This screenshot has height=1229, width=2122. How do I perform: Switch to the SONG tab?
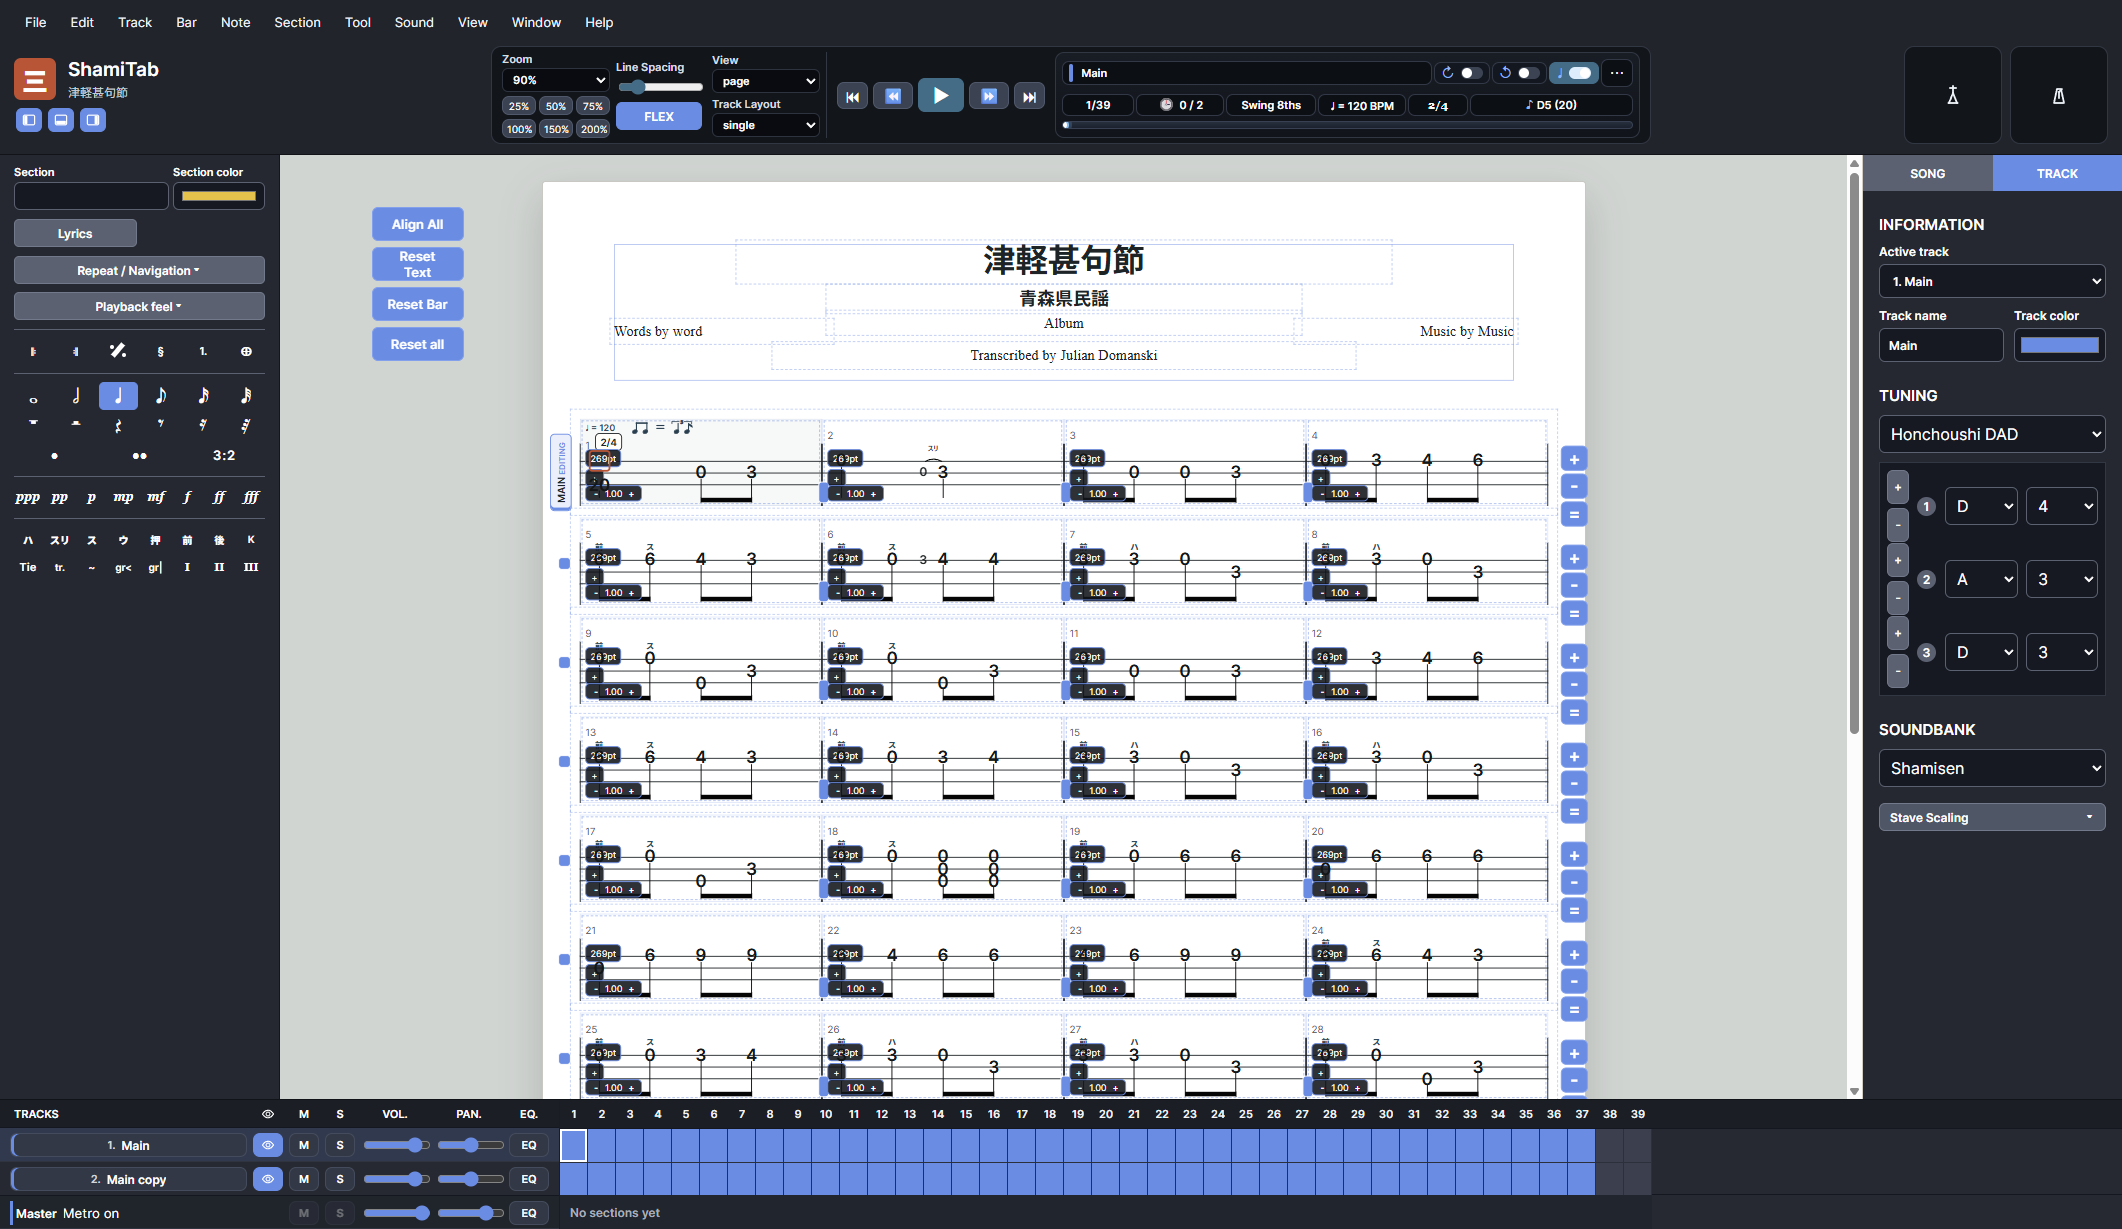click(x=1927, y=173)
